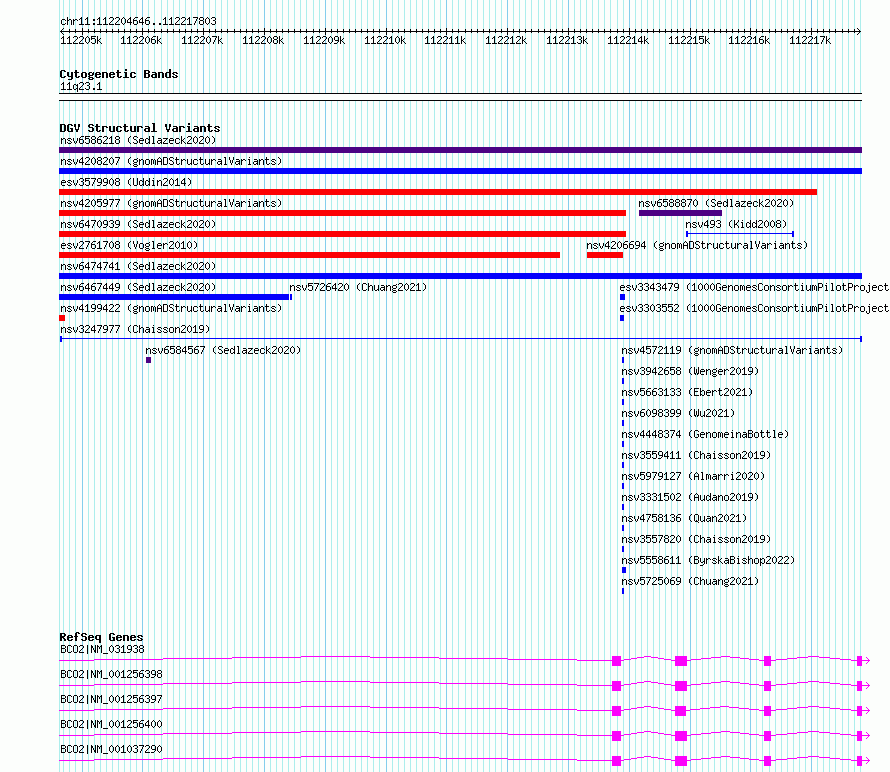Click the 112210k ruler tick label

[385, 40]
